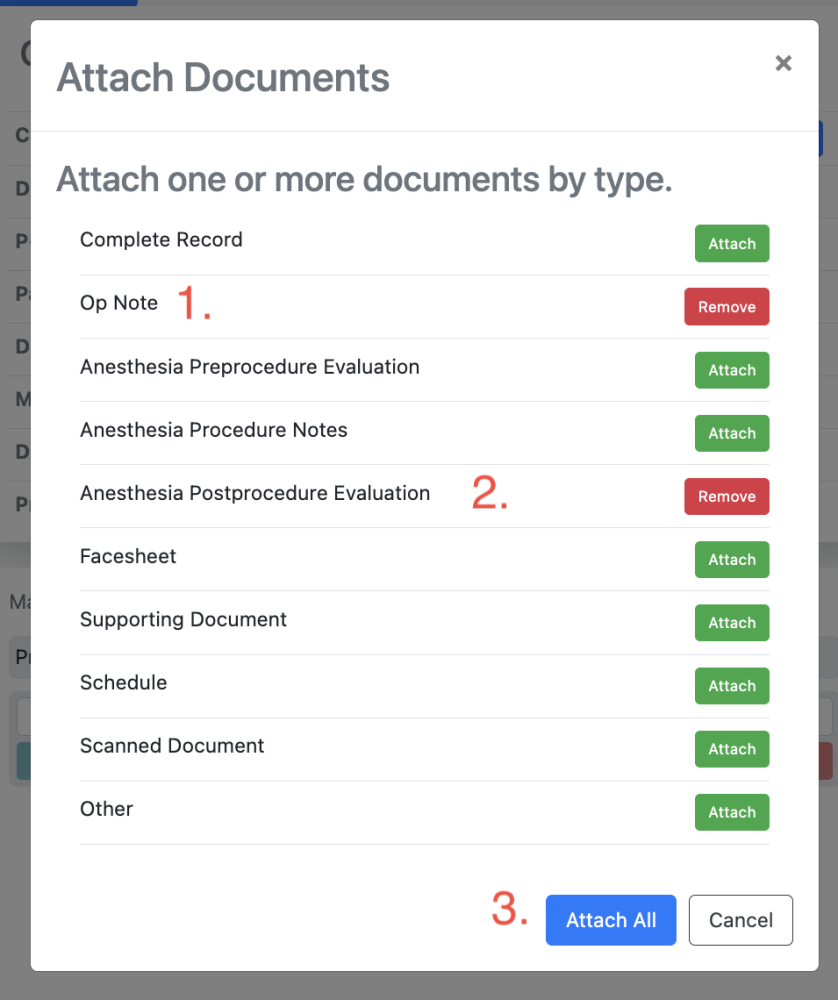The image size is (838, 1000).
Task: Attach the Schedule document
Action: pyautogui.click(x=731, y=686)
